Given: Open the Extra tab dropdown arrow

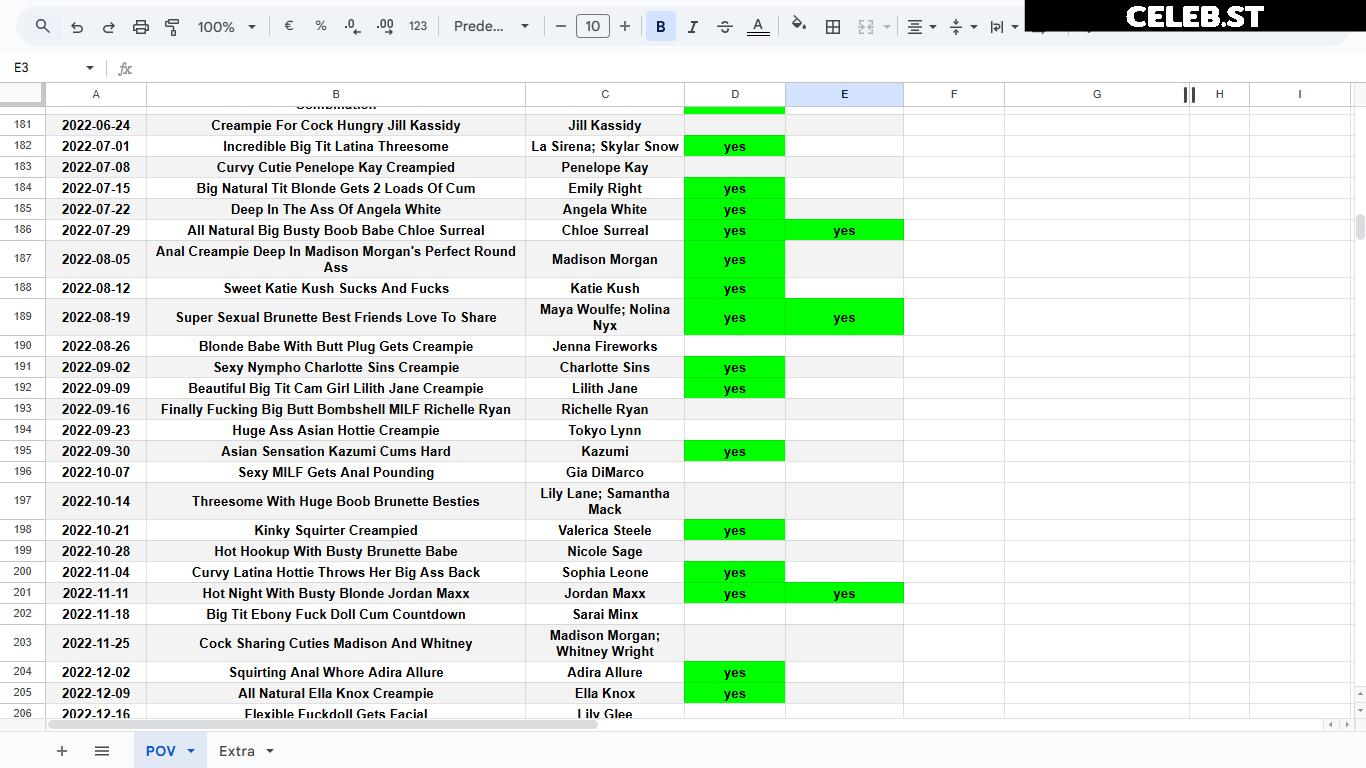Looking at the screenshot, I should (270, 751).
